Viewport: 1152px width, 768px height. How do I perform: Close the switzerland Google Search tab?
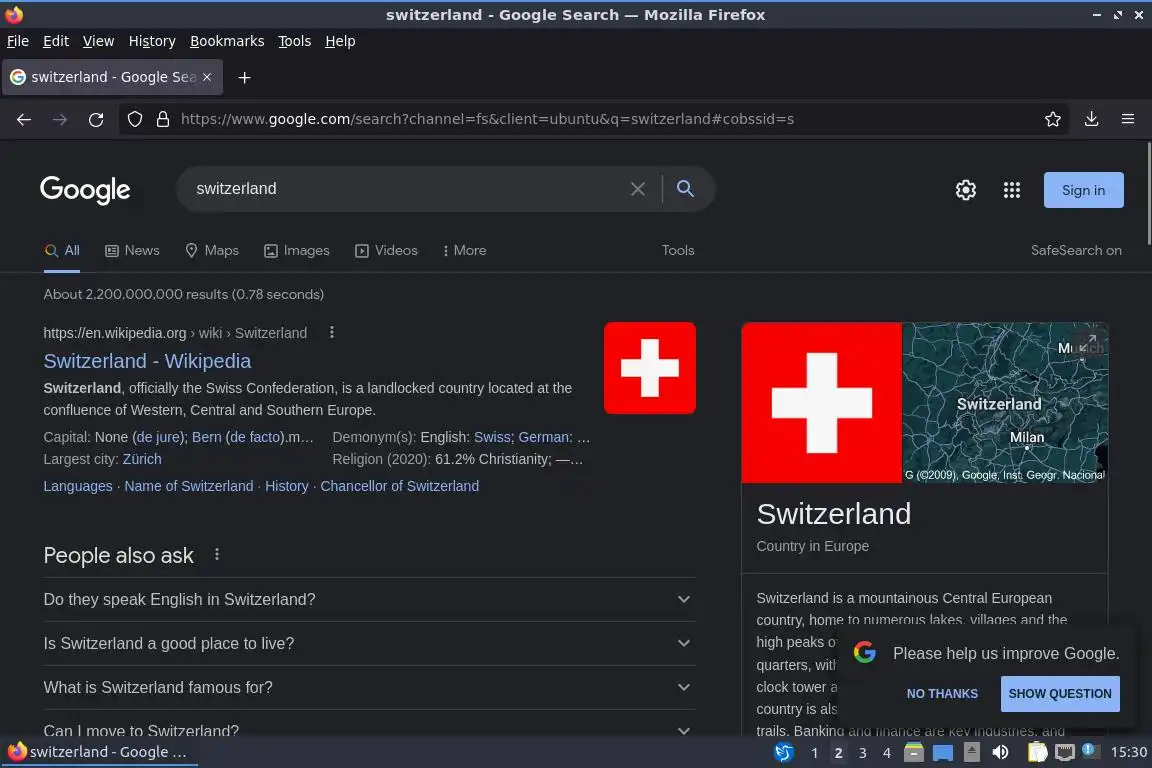pos(207,76)
